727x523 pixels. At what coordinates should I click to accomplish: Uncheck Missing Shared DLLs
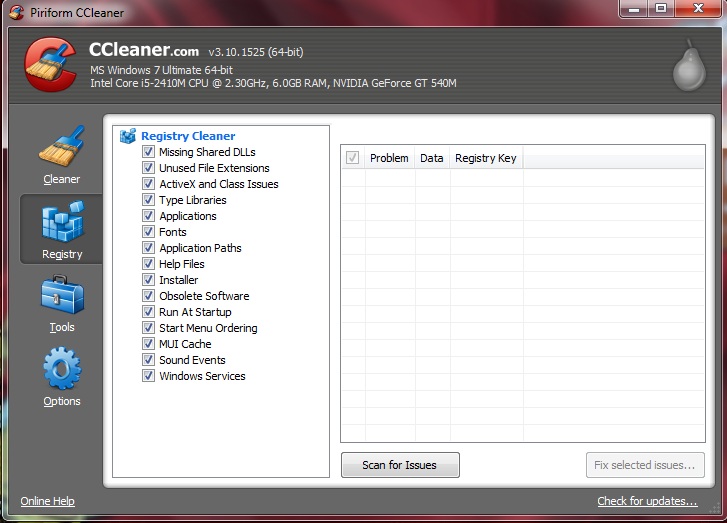148,152
